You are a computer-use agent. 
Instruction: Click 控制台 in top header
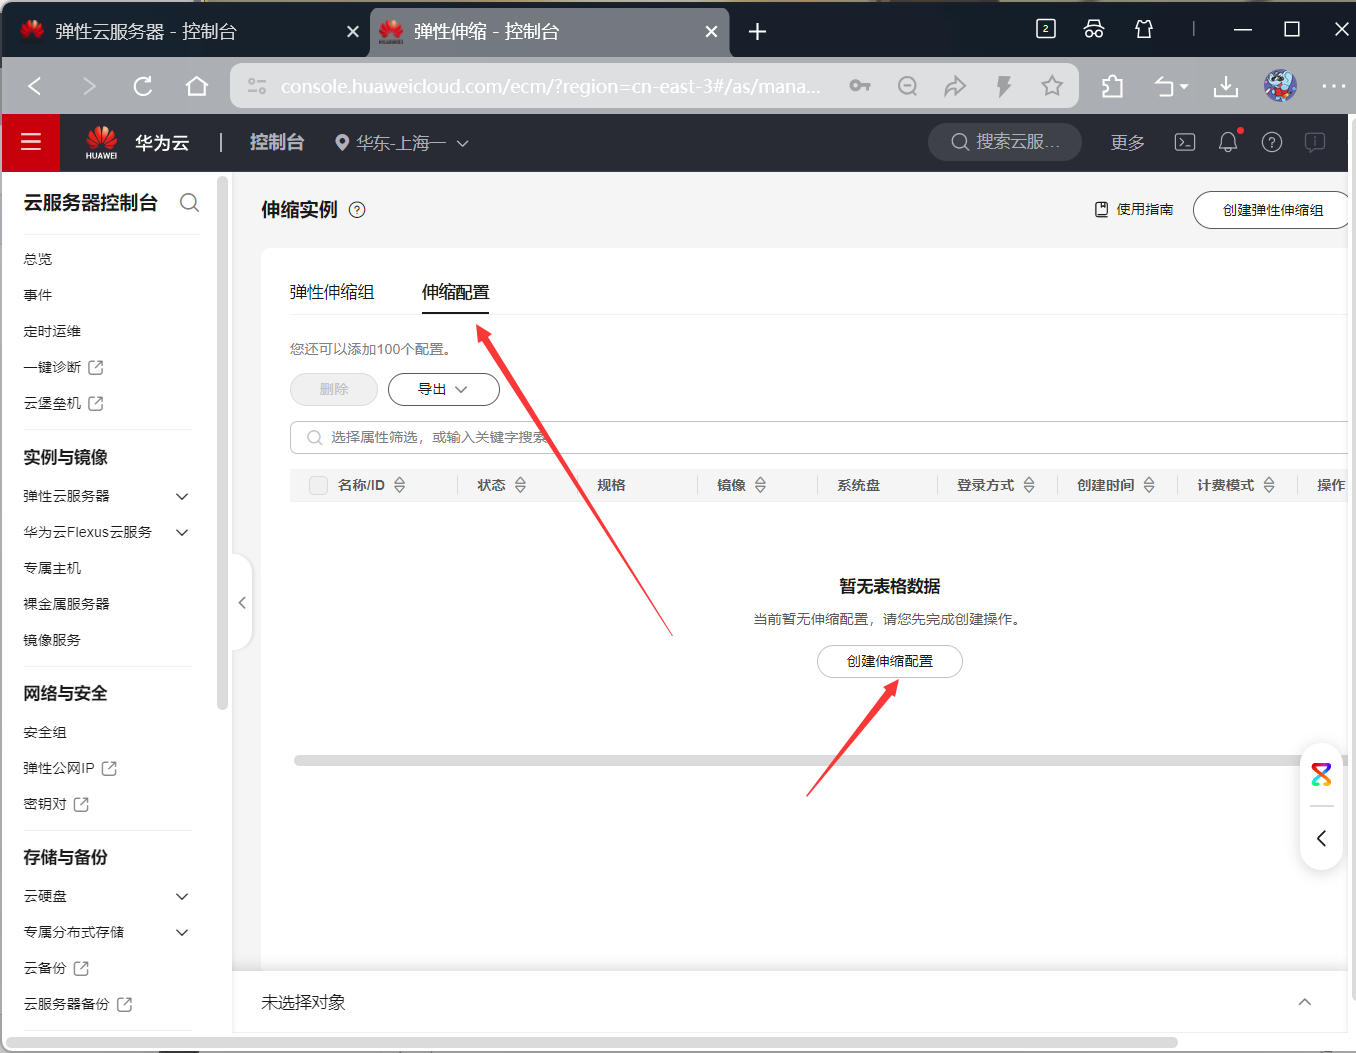click(x=277, y=142)
